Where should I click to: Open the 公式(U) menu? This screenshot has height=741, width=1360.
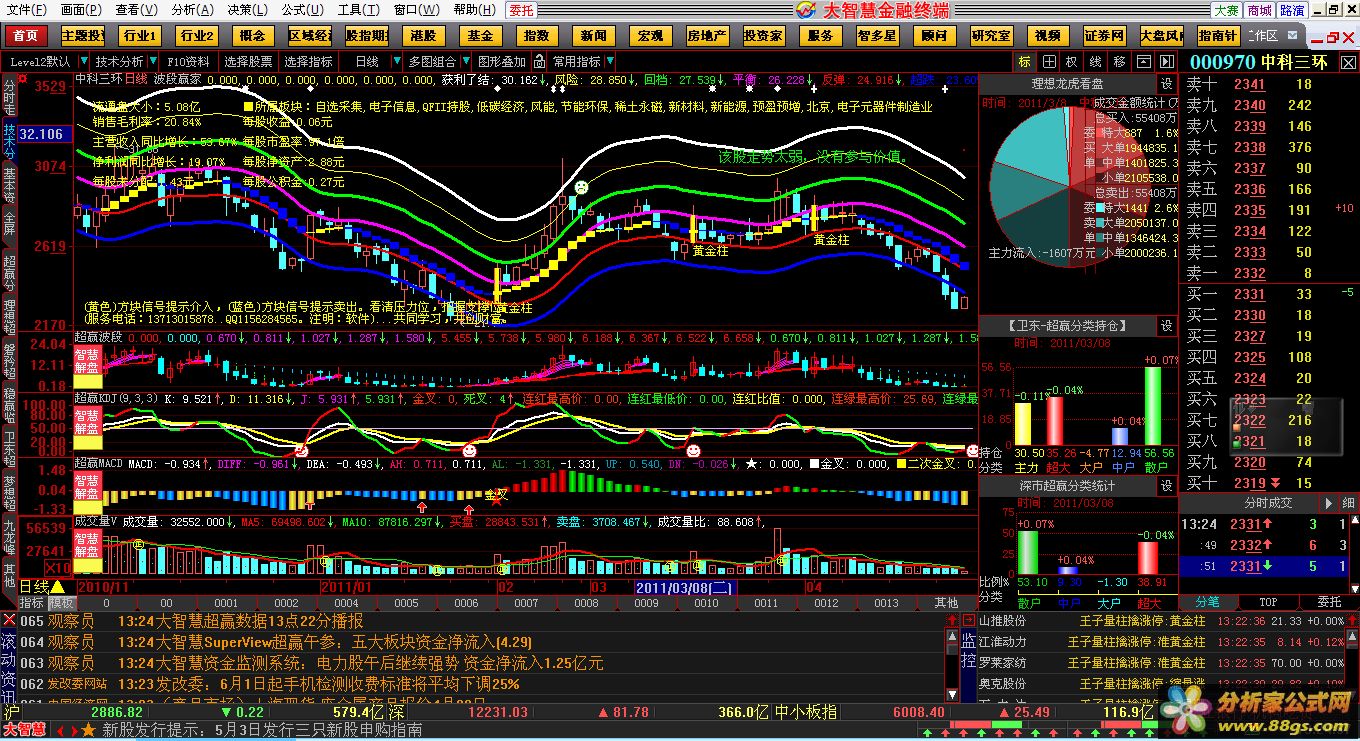click(x=303, y=10)
